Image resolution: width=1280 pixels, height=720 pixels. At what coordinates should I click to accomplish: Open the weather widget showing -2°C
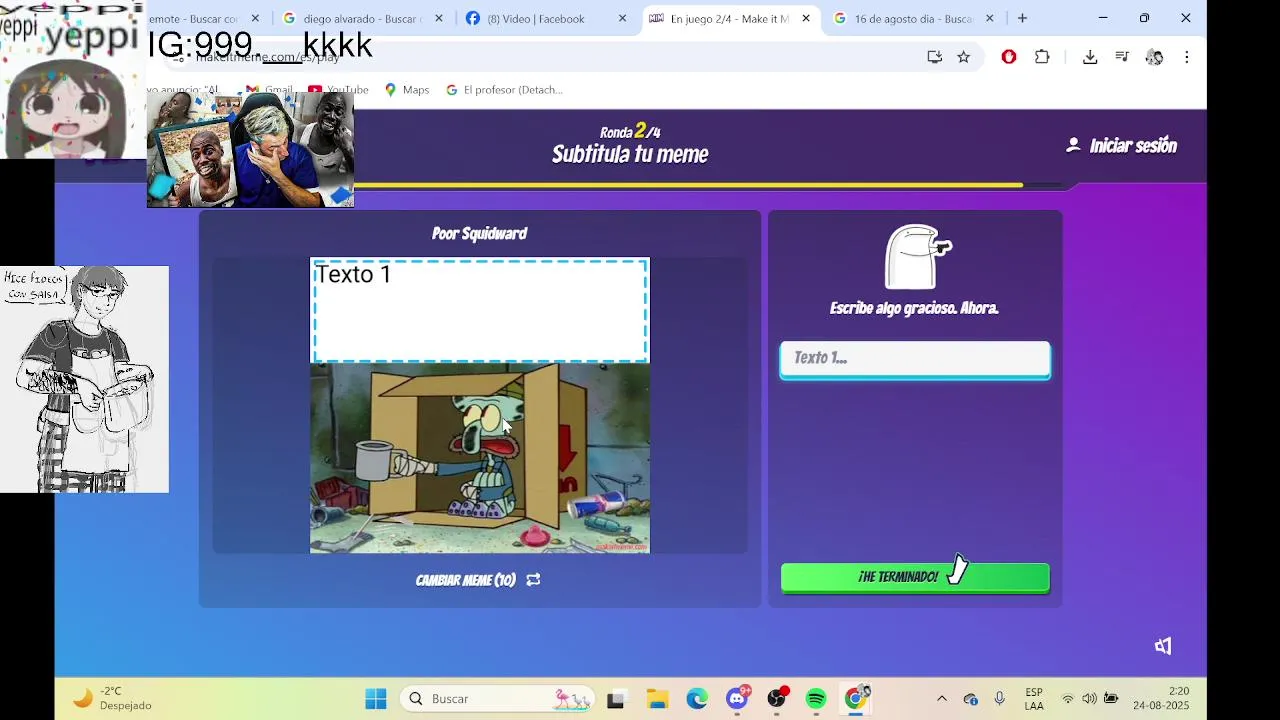click(112, 698)
